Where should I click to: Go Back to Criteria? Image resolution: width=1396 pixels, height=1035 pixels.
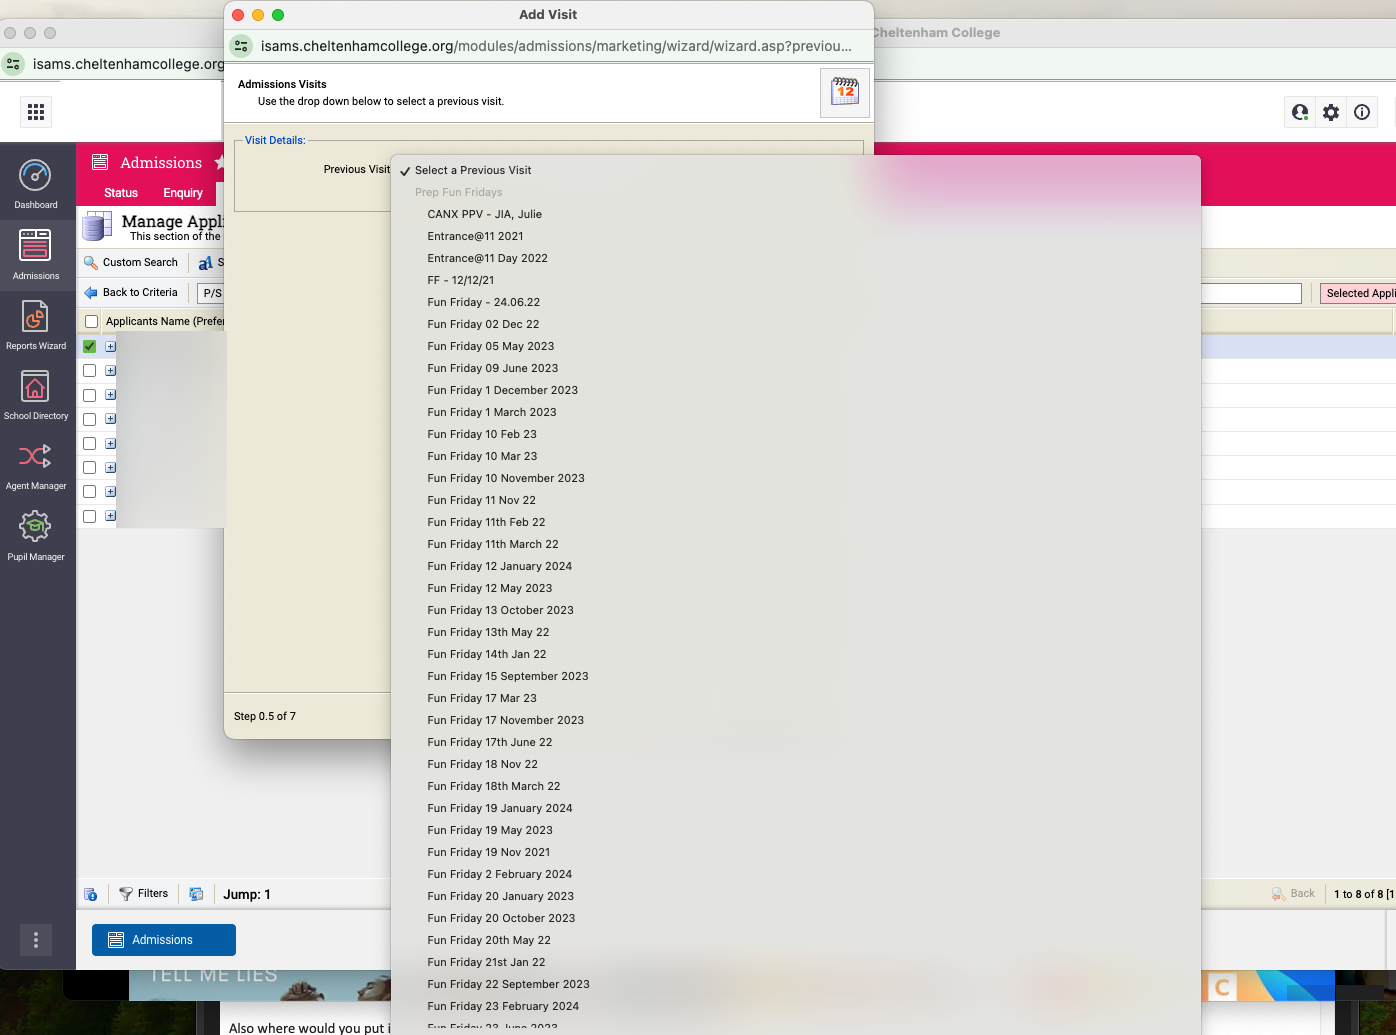point(131,292)
